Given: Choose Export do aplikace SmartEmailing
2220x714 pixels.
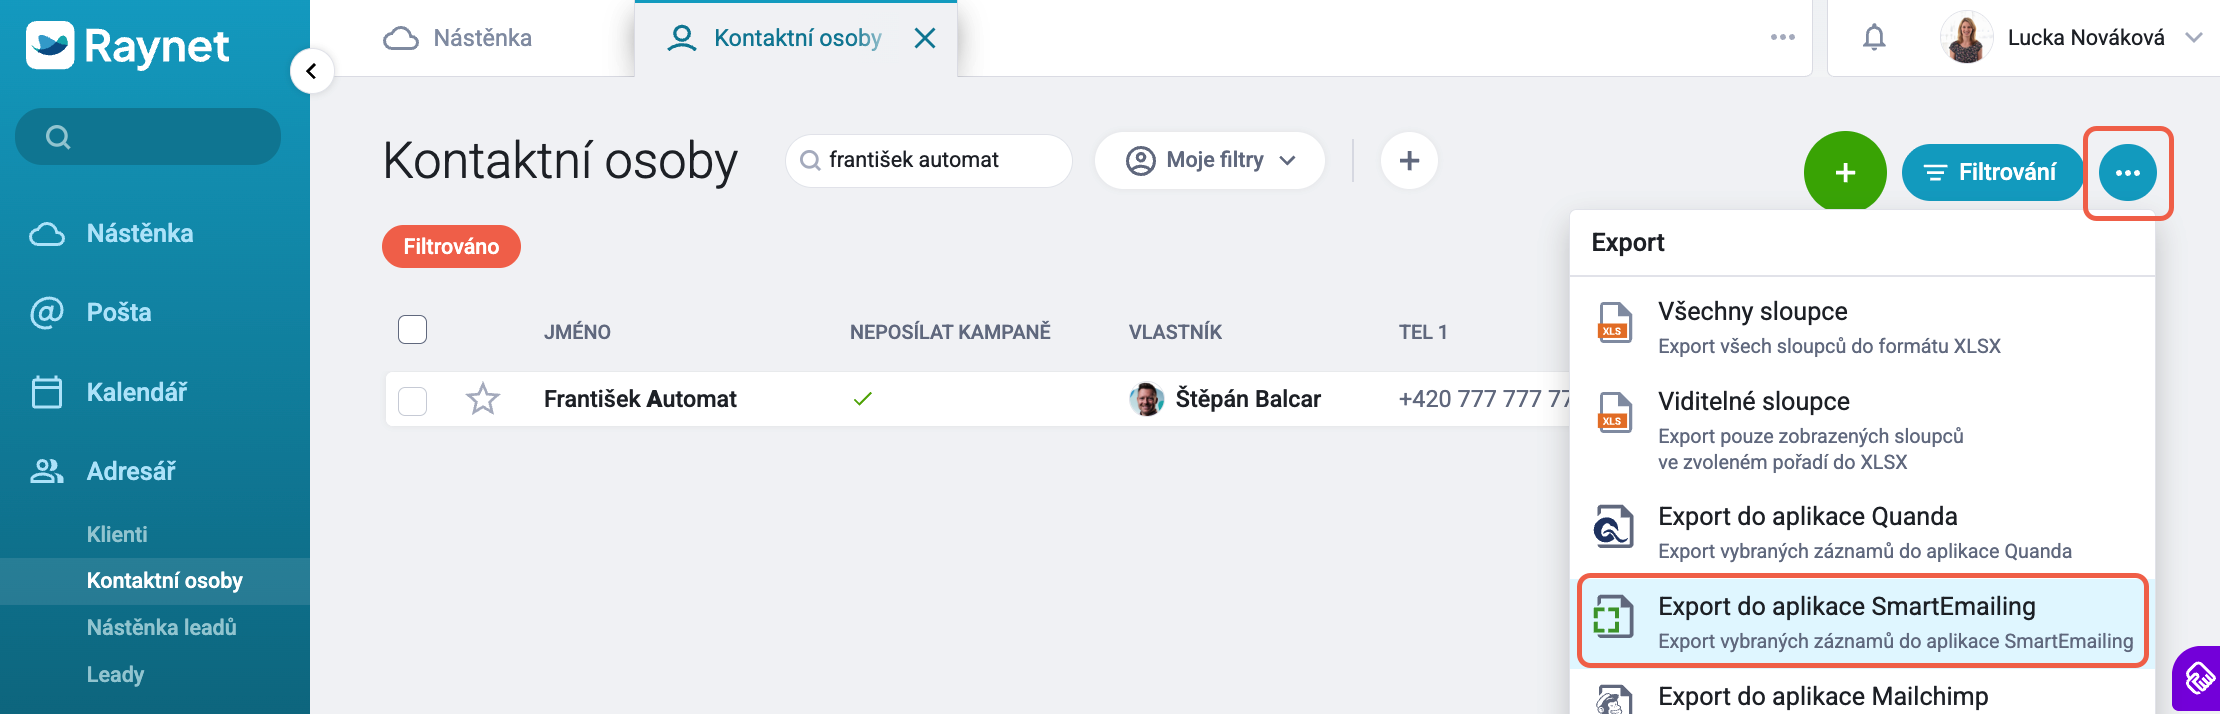Looking at the screenshot, I should (x=1862, y=621).
